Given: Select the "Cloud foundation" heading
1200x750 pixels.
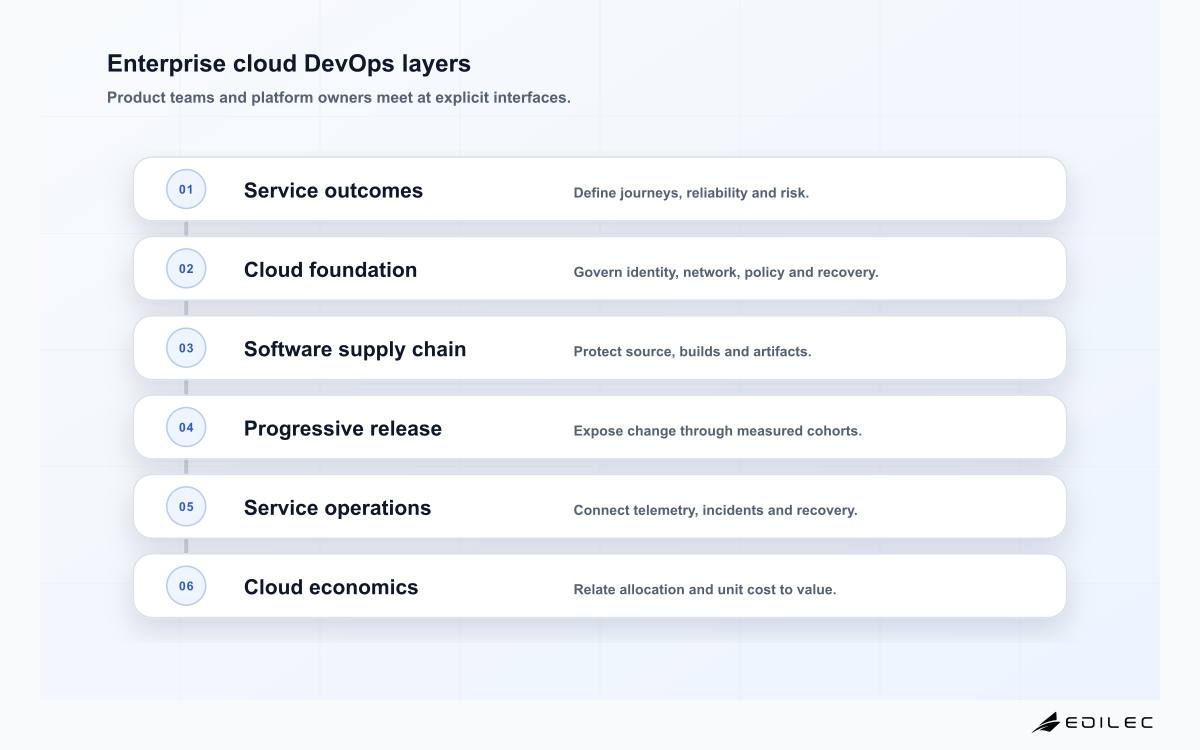Looking at the screenshot, I should click(330, 270).
